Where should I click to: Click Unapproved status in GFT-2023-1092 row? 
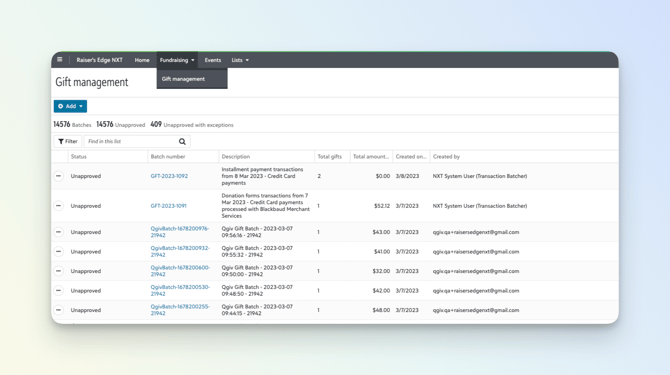[x=86, y=176]
